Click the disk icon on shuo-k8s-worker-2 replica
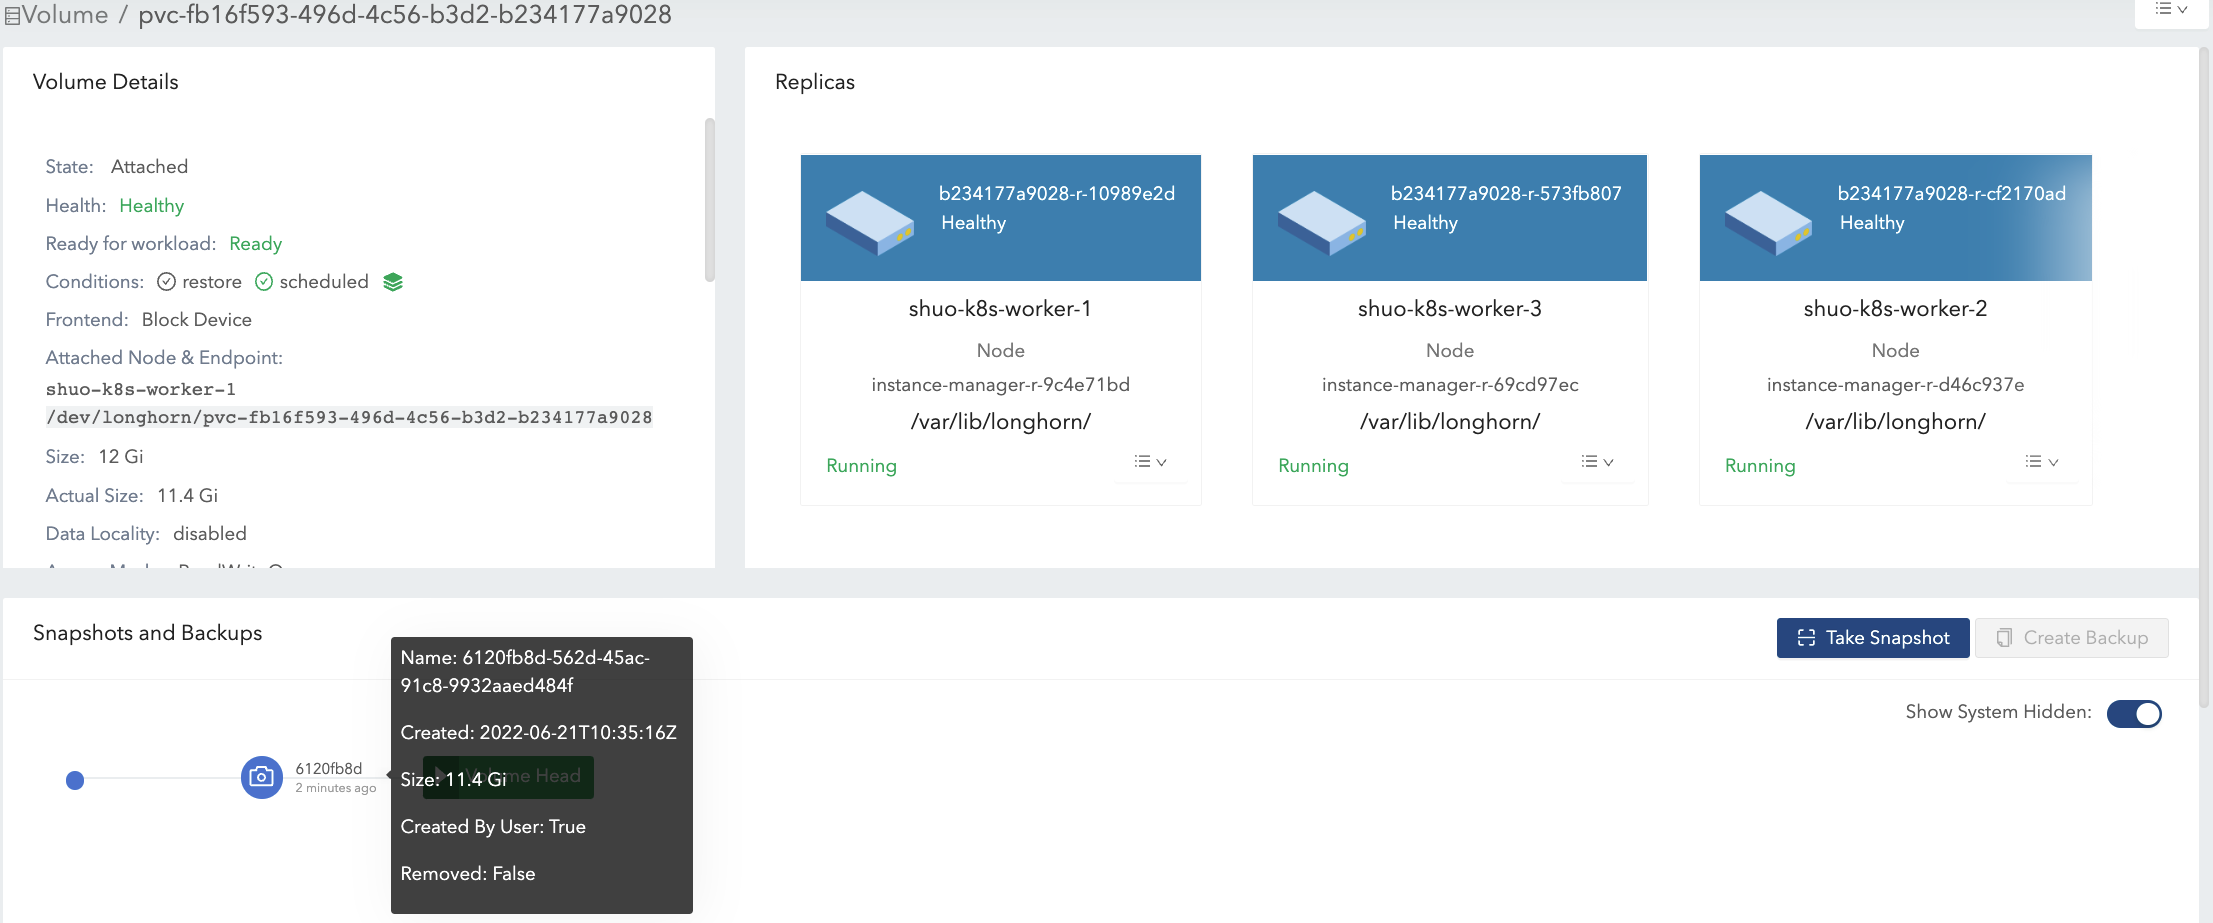Image resolution: width=2213 pixels, height=923 pixels. click(x=1767, y=222)
